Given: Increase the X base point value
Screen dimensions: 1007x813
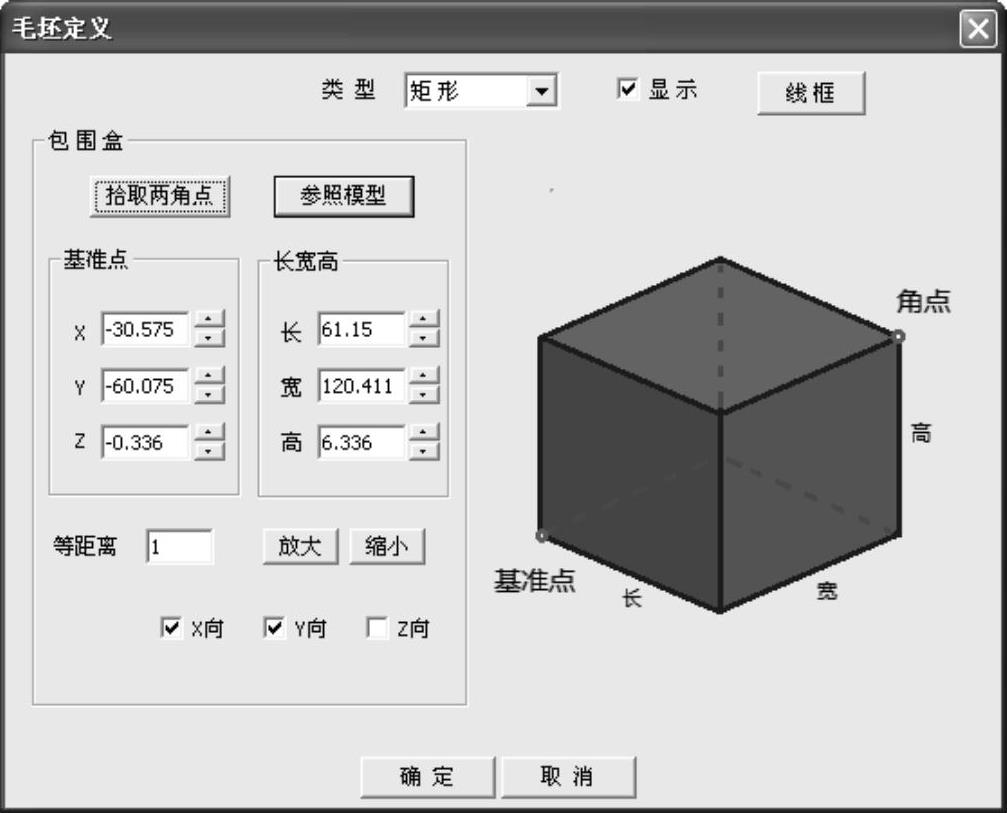Looking at the screenshot, I should [x=209, y=320].
